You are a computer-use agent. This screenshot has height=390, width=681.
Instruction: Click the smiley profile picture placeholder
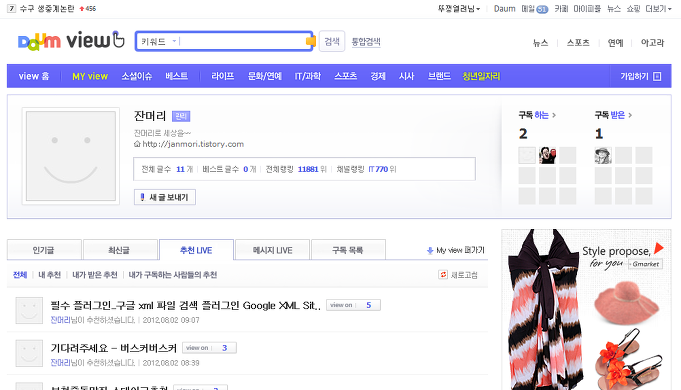coord(71,156)
